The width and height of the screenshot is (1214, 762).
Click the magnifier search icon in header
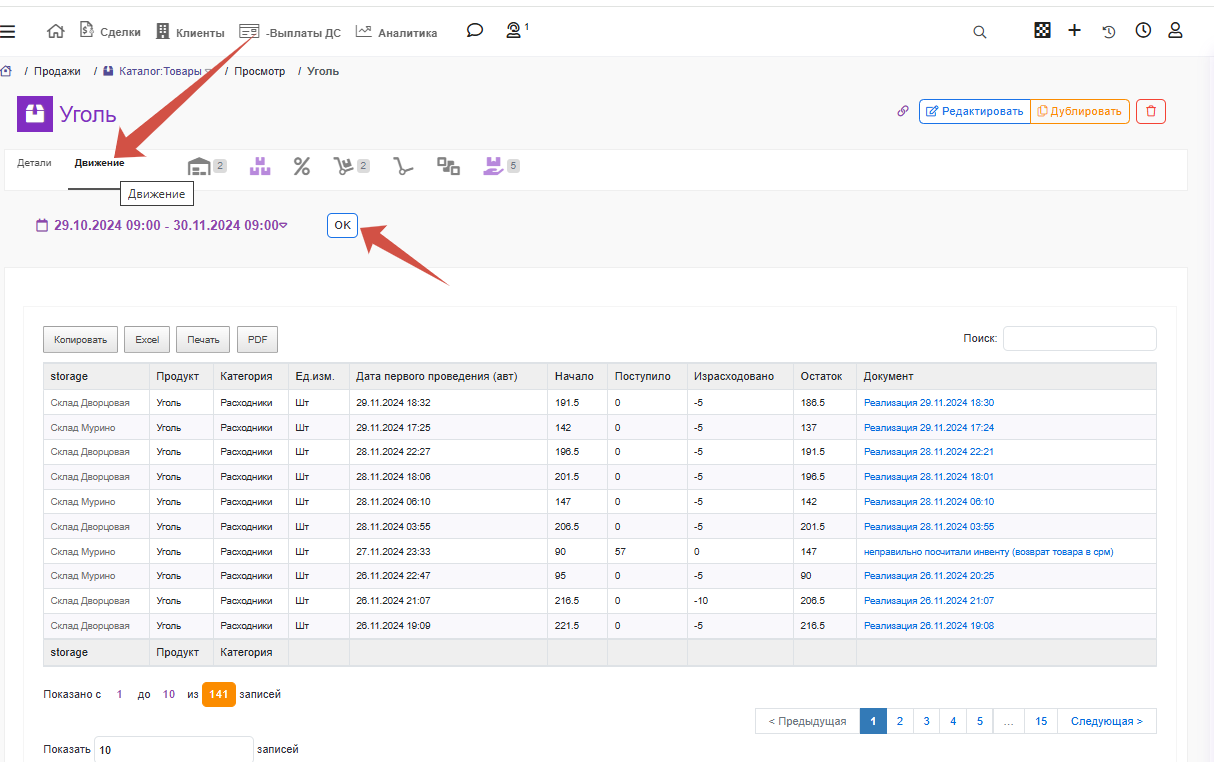pos(980,32)
